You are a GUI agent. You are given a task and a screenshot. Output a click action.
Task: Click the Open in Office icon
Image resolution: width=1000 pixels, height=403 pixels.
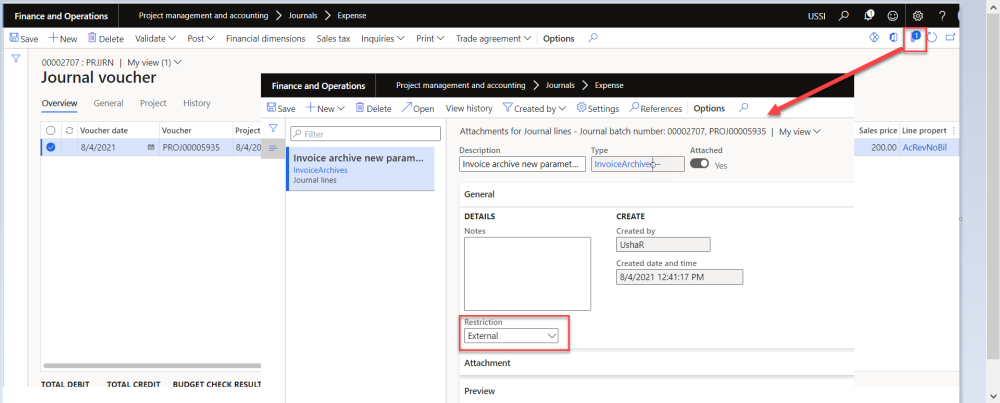pyautogui.click(x=894, y=38)
